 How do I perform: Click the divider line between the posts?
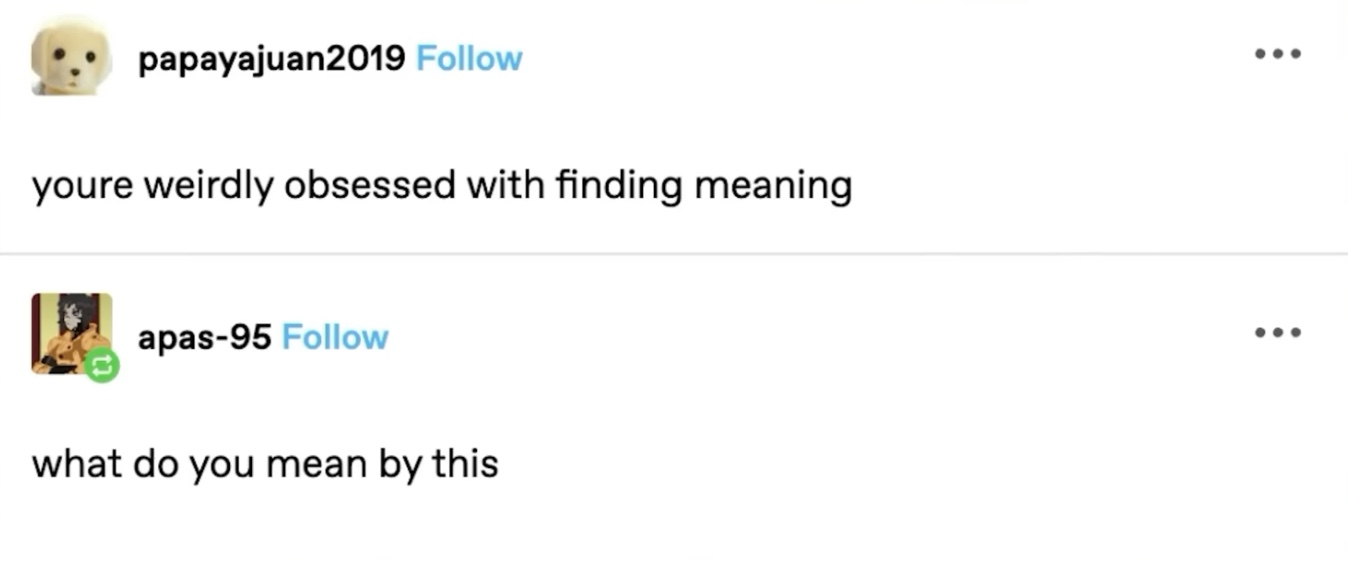coord(674,254)
